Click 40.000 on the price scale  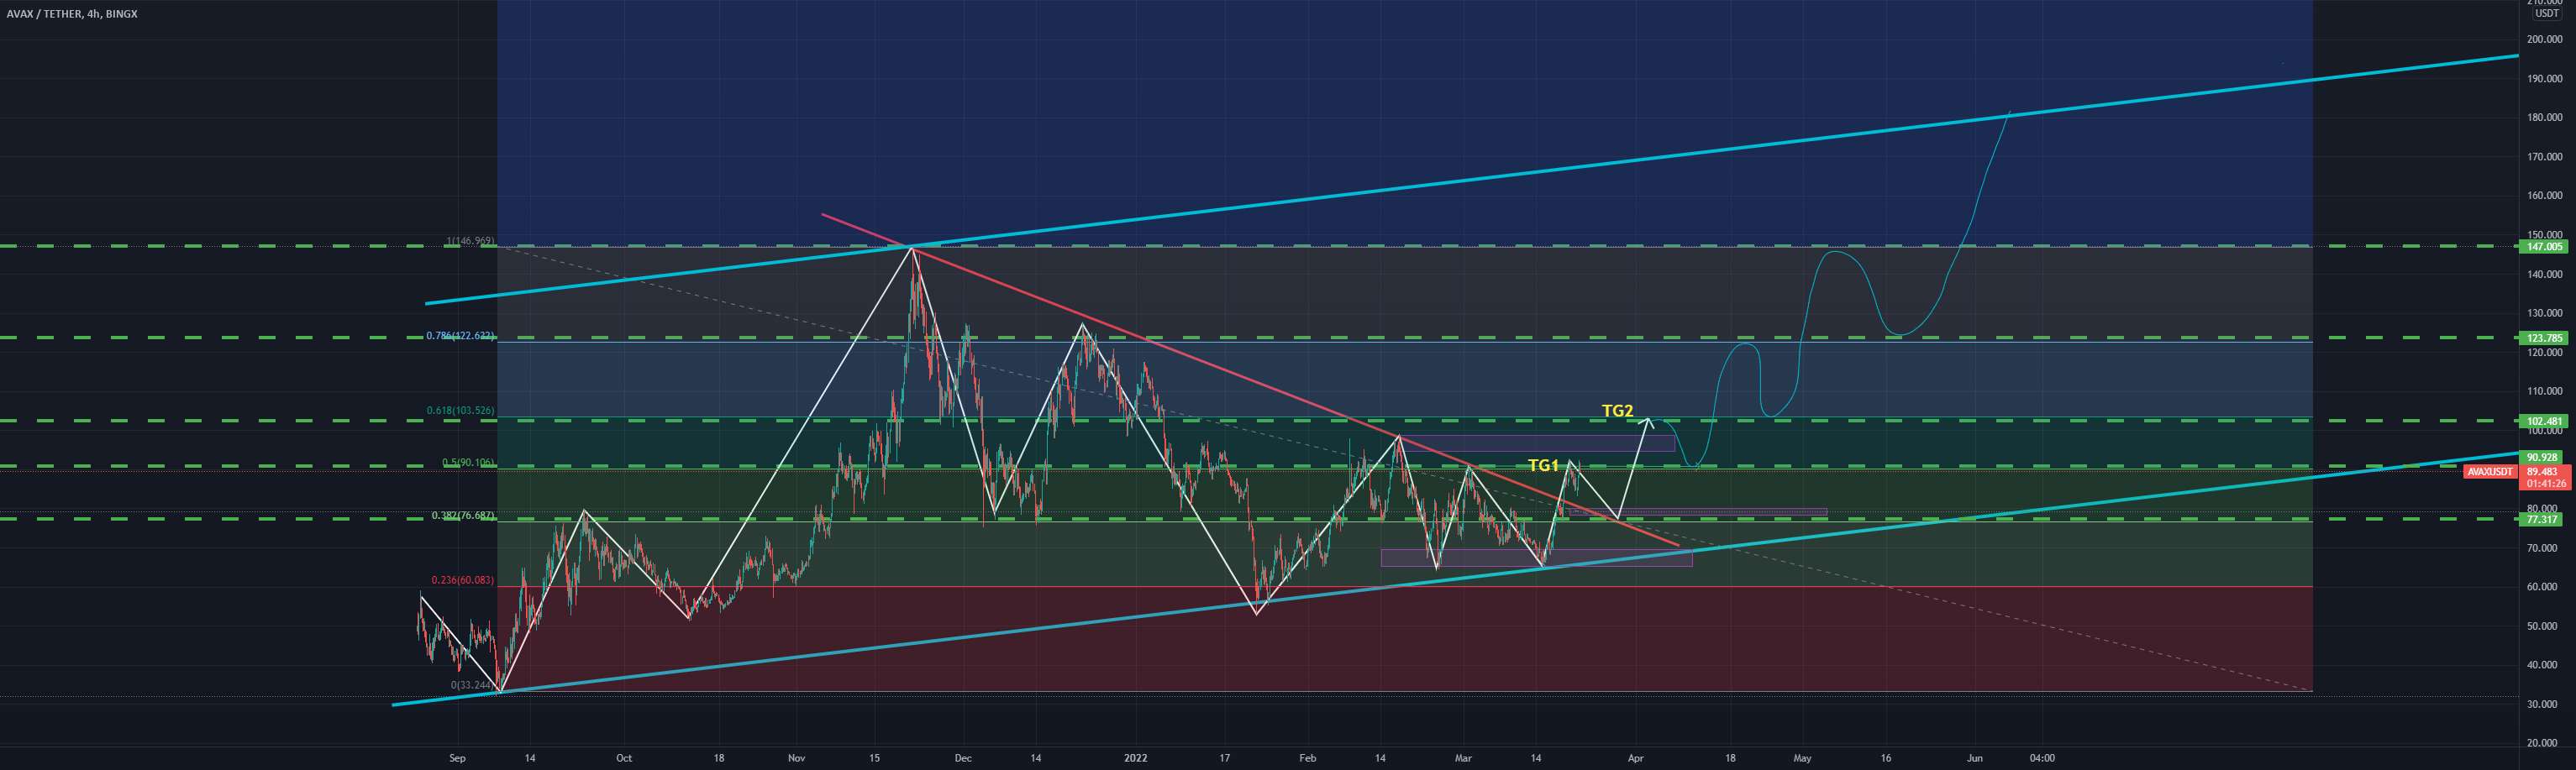[x=2543, y=665]
